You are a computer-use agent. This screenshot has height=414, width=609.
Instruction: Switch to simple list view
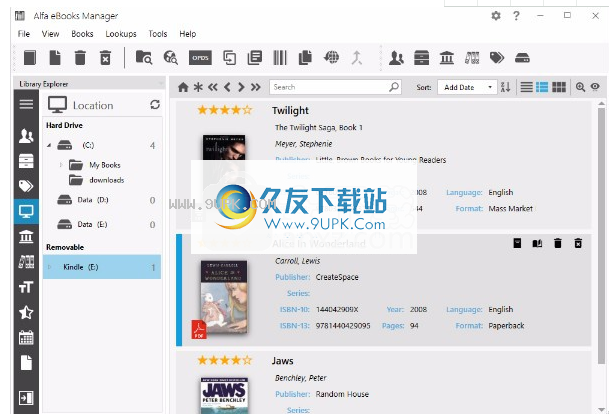coord(526,87)
